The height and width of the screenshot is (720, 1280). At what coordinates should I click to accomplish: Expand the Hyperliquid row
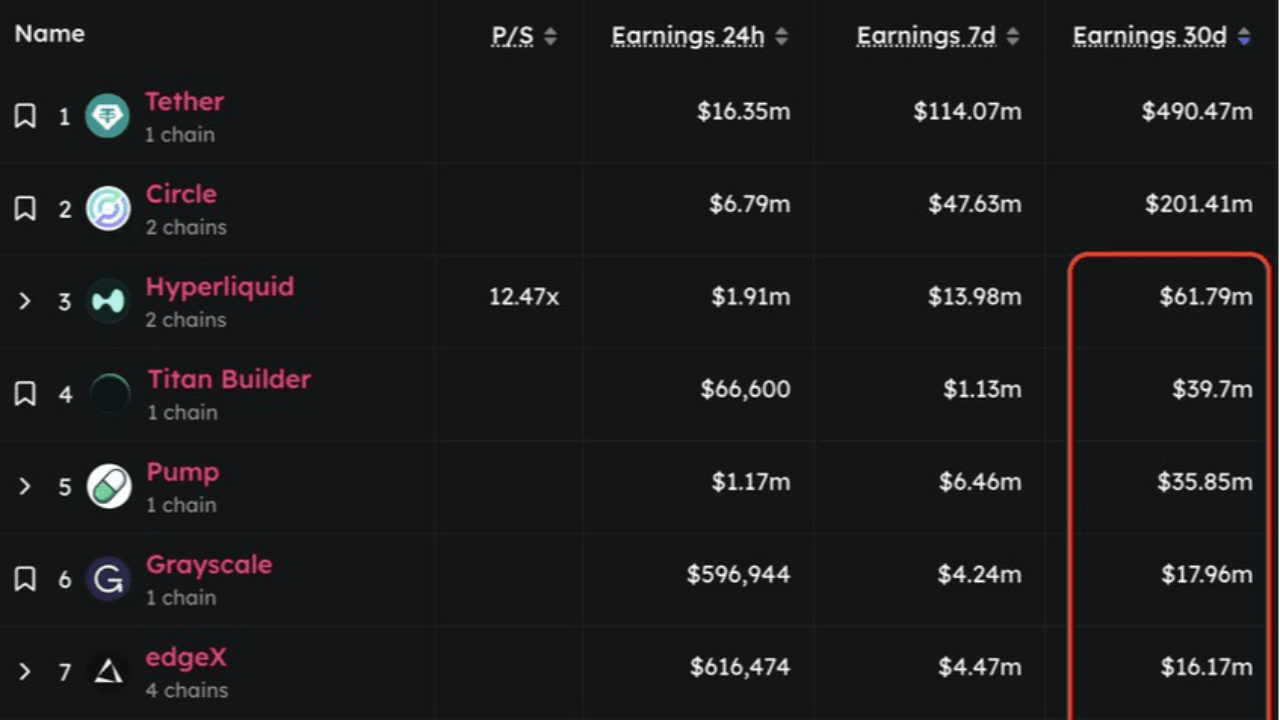tap(25, 301)
